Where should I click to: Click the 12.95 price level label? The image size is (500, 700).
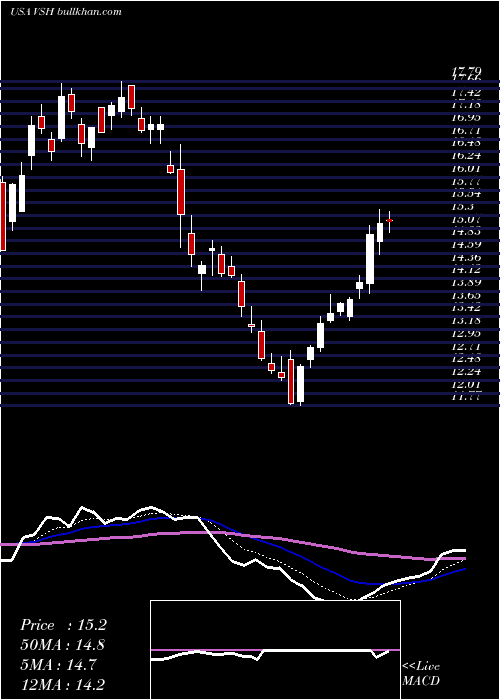pyautogui.click(x=466, y=333)
